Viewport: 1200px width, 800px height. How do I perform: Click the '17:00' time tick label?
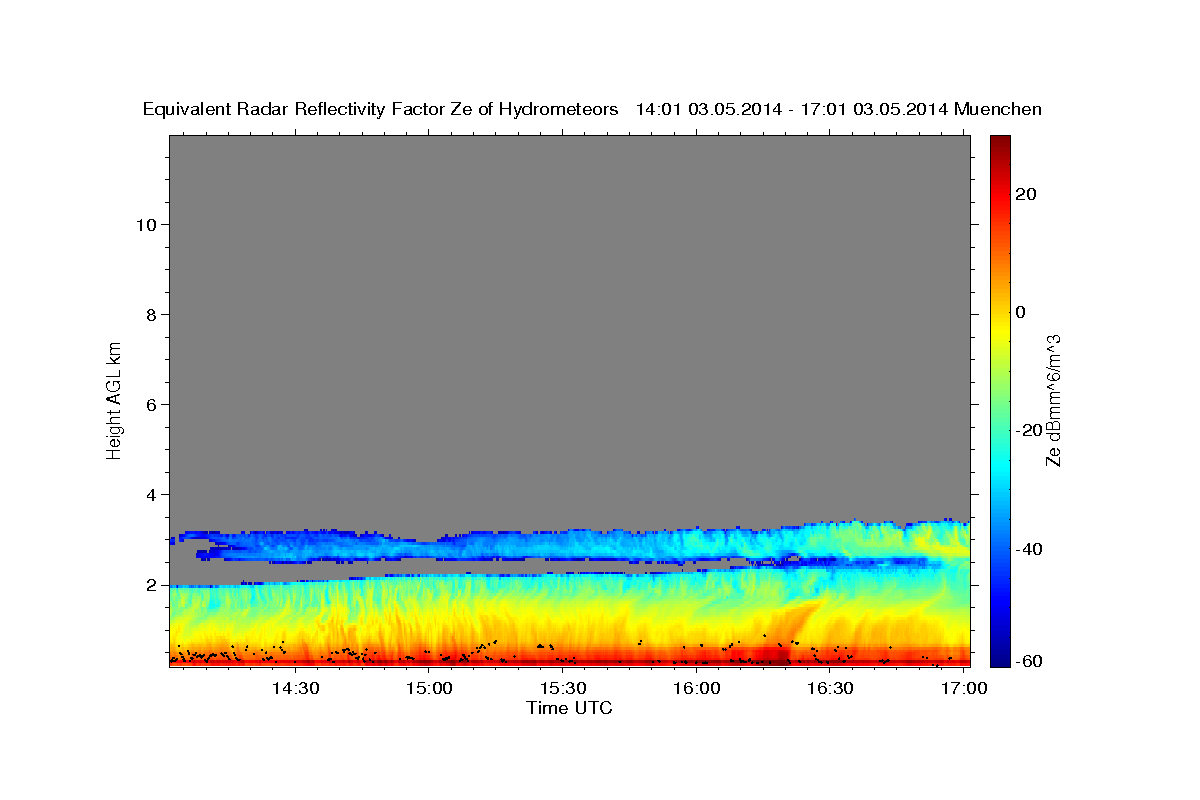click(964, 689)
